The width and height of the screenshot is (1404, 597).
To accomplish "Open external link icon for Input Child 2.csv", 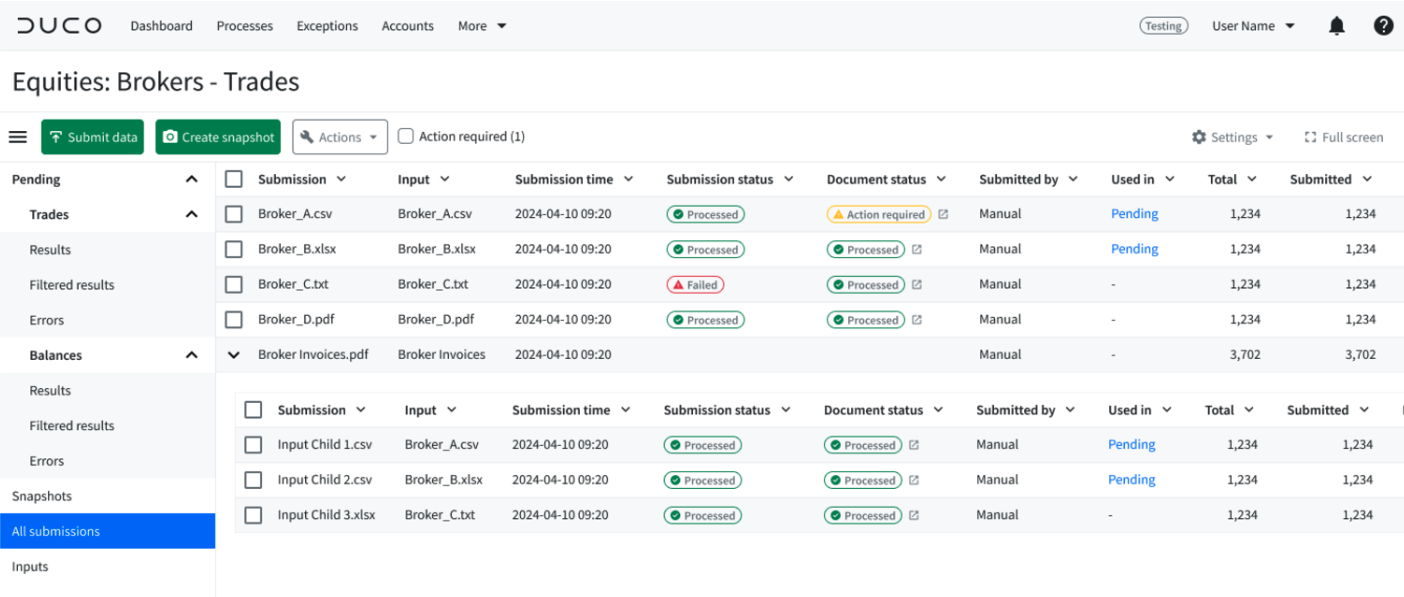I will pyautogui.click(x=914, y=480).
